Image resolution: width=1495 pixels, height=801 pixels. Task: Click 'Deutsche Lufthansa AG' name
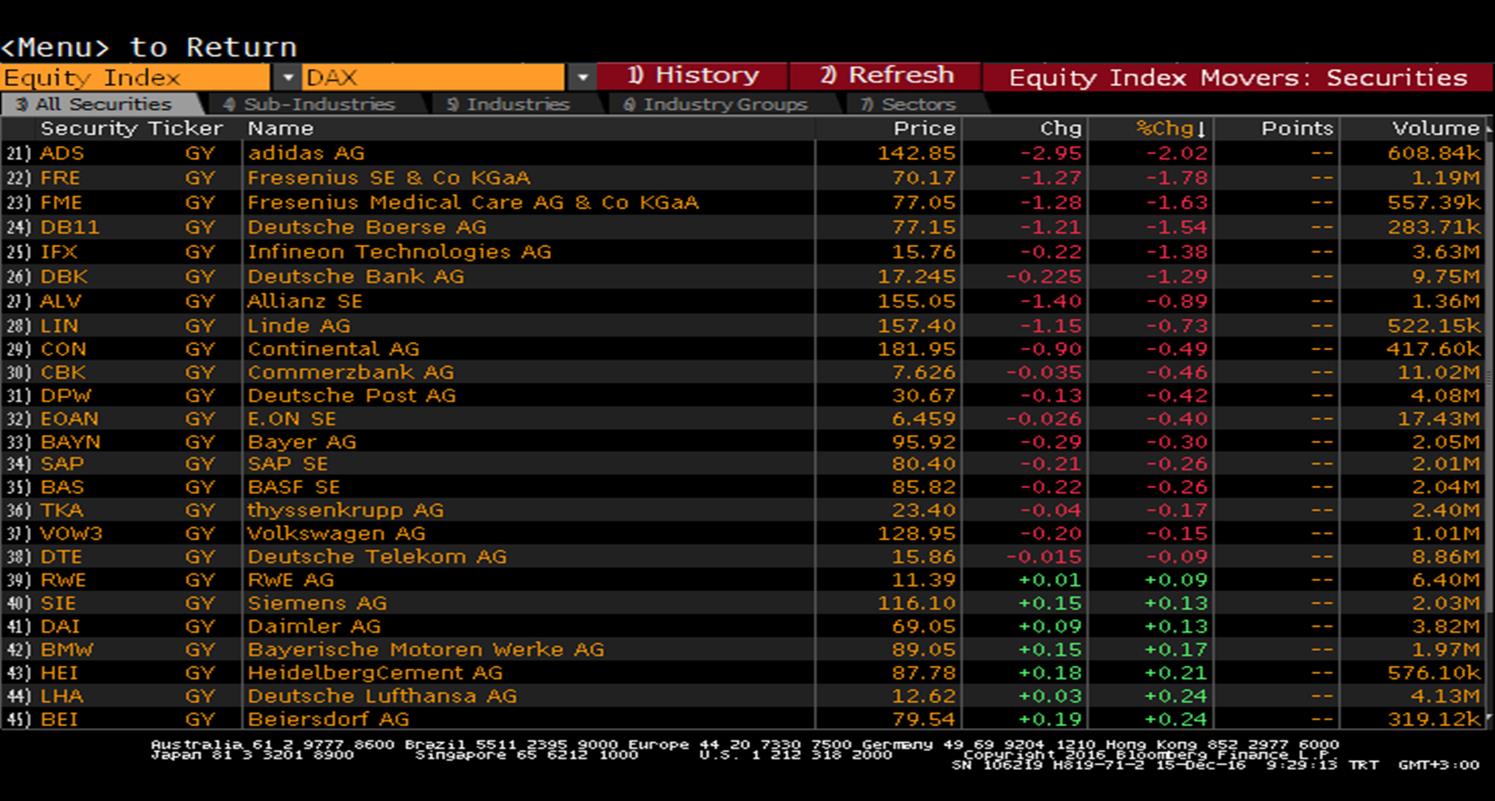coord(382,696)
